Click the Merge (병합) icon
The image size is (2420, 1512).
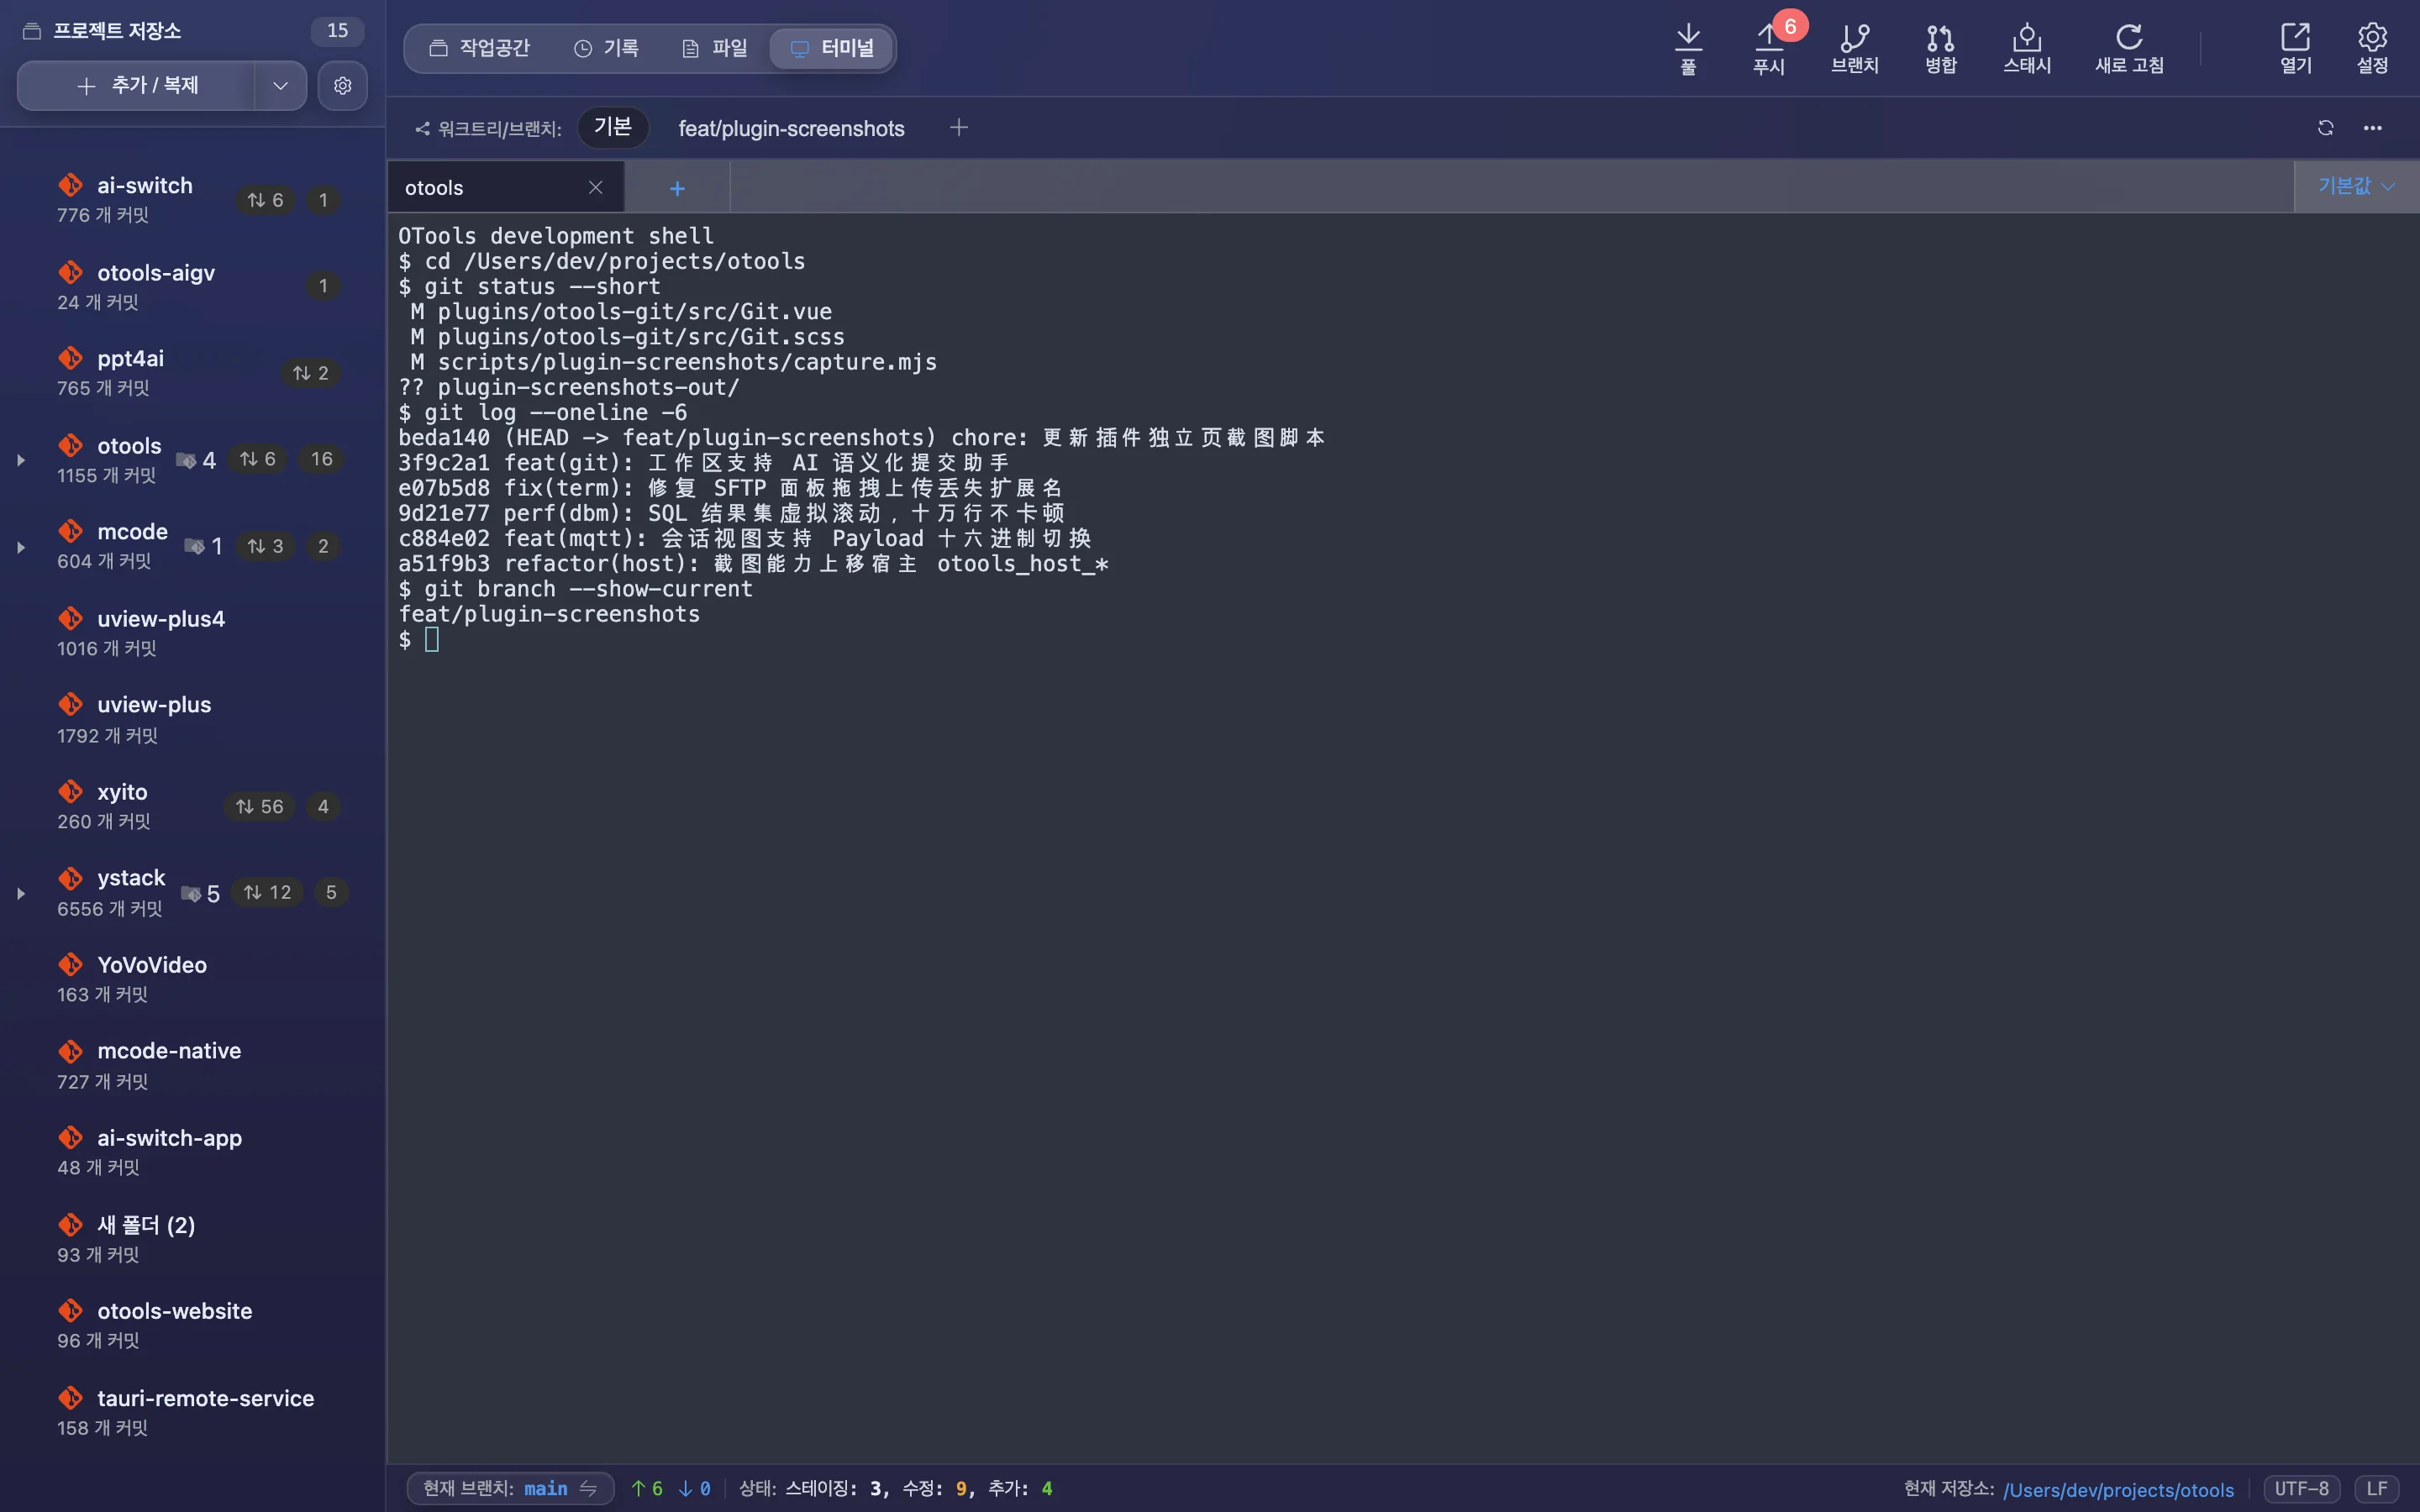click(x=1940, y=48)
